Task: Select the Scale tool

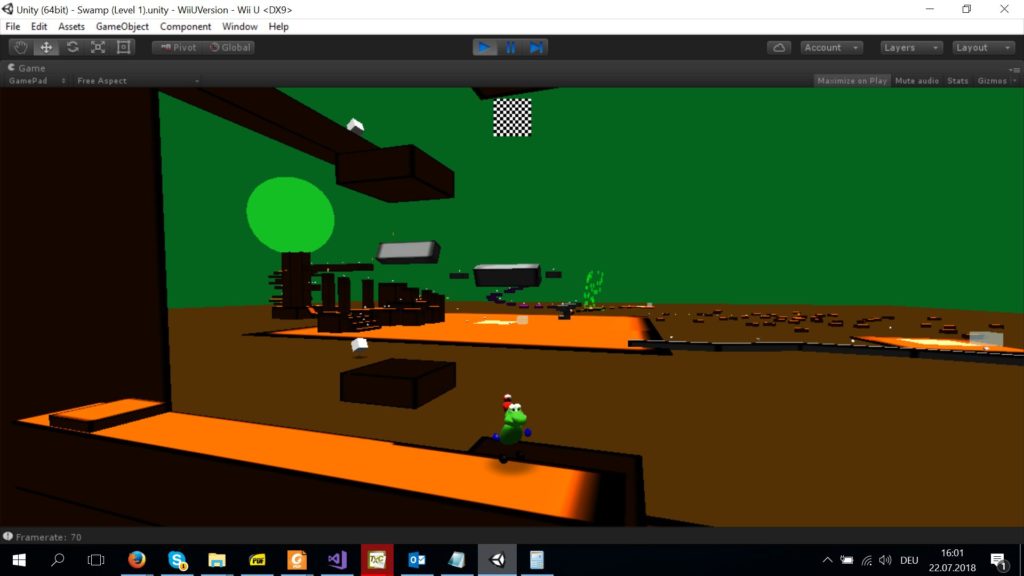Action: click(98, 48)
